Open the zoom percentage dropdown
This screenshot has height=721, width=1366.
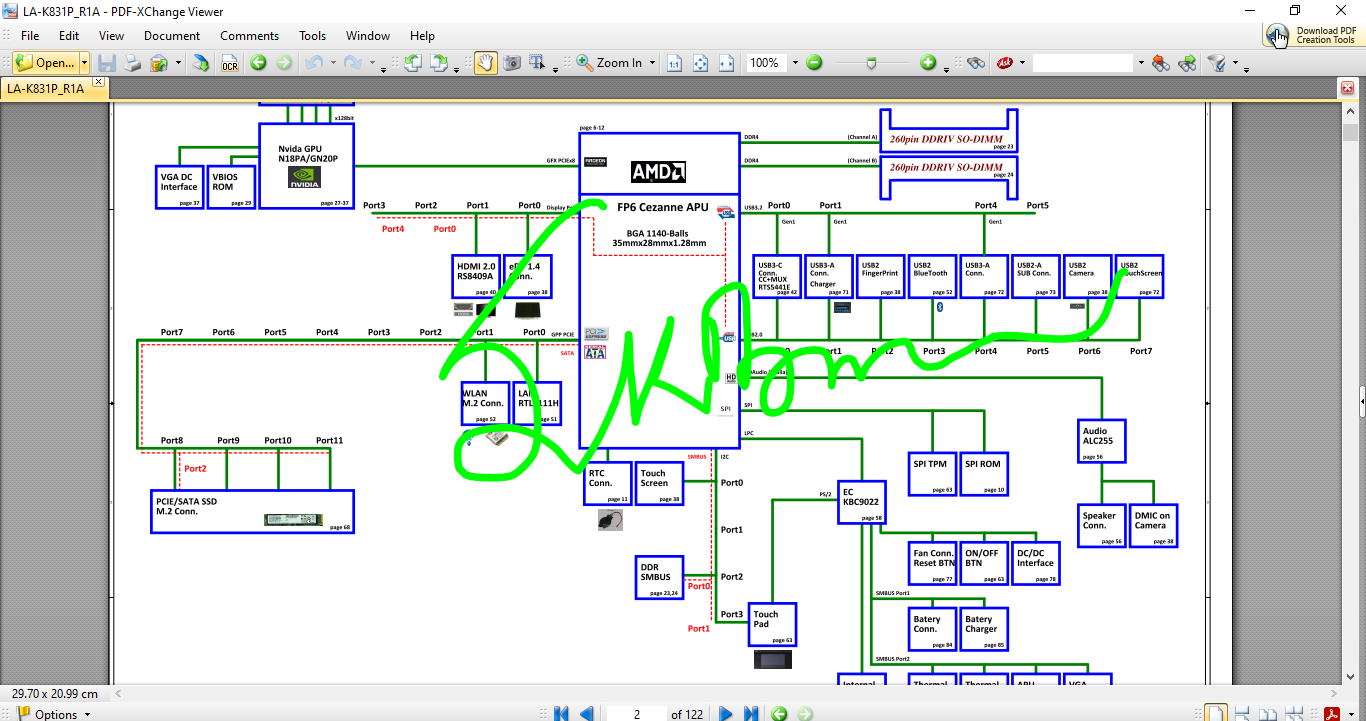[795, 63]
